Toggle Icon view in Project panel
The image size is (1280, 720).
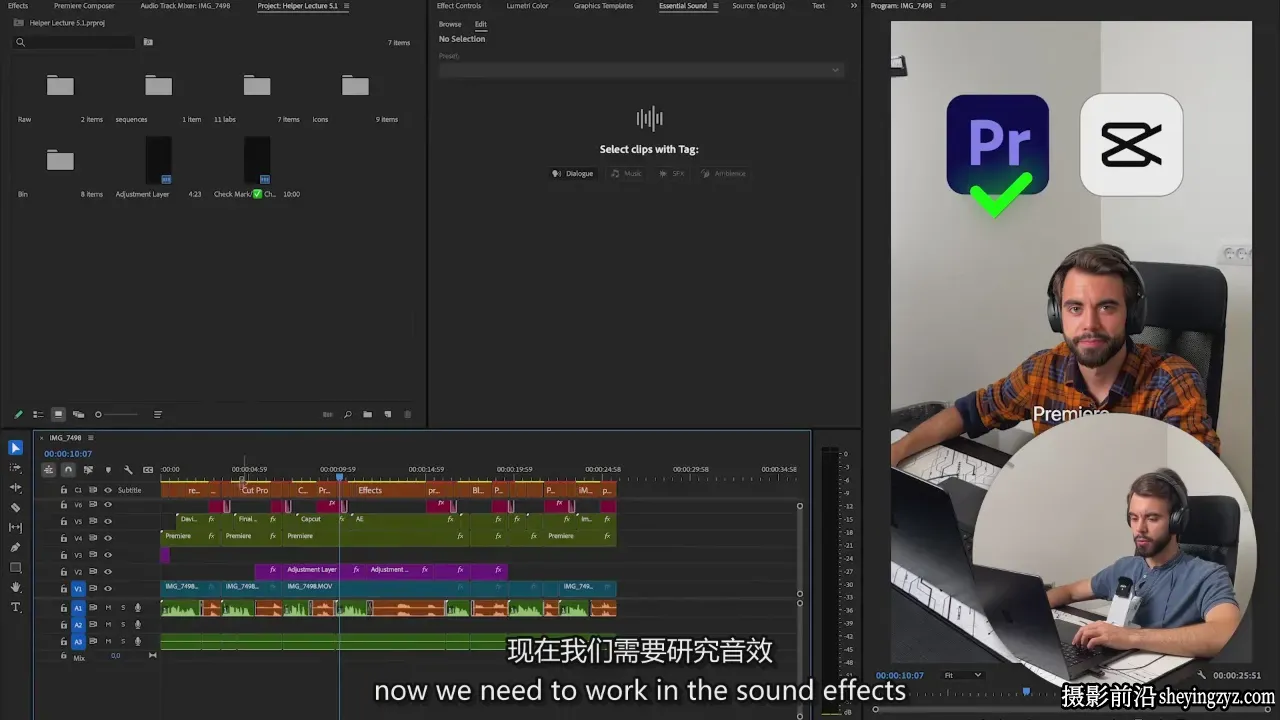coord(58,414)
